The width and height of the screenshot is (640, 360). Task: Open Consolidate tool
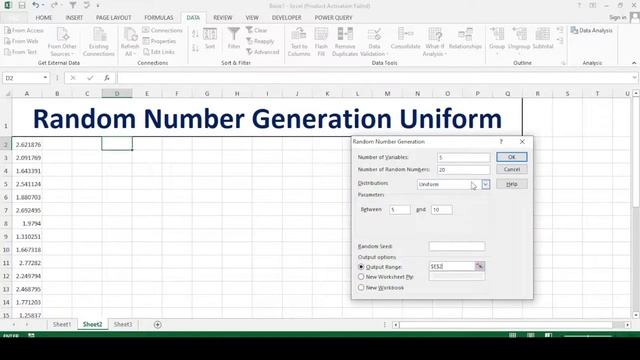[405, 39]
